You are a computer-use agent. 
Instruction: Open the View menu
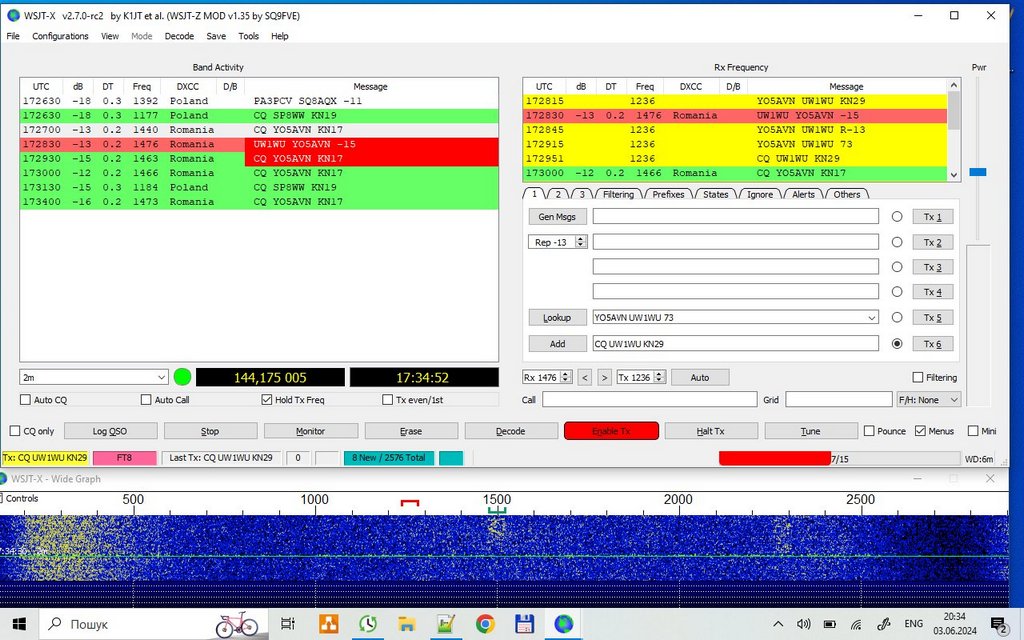click(x=110, y=36)
